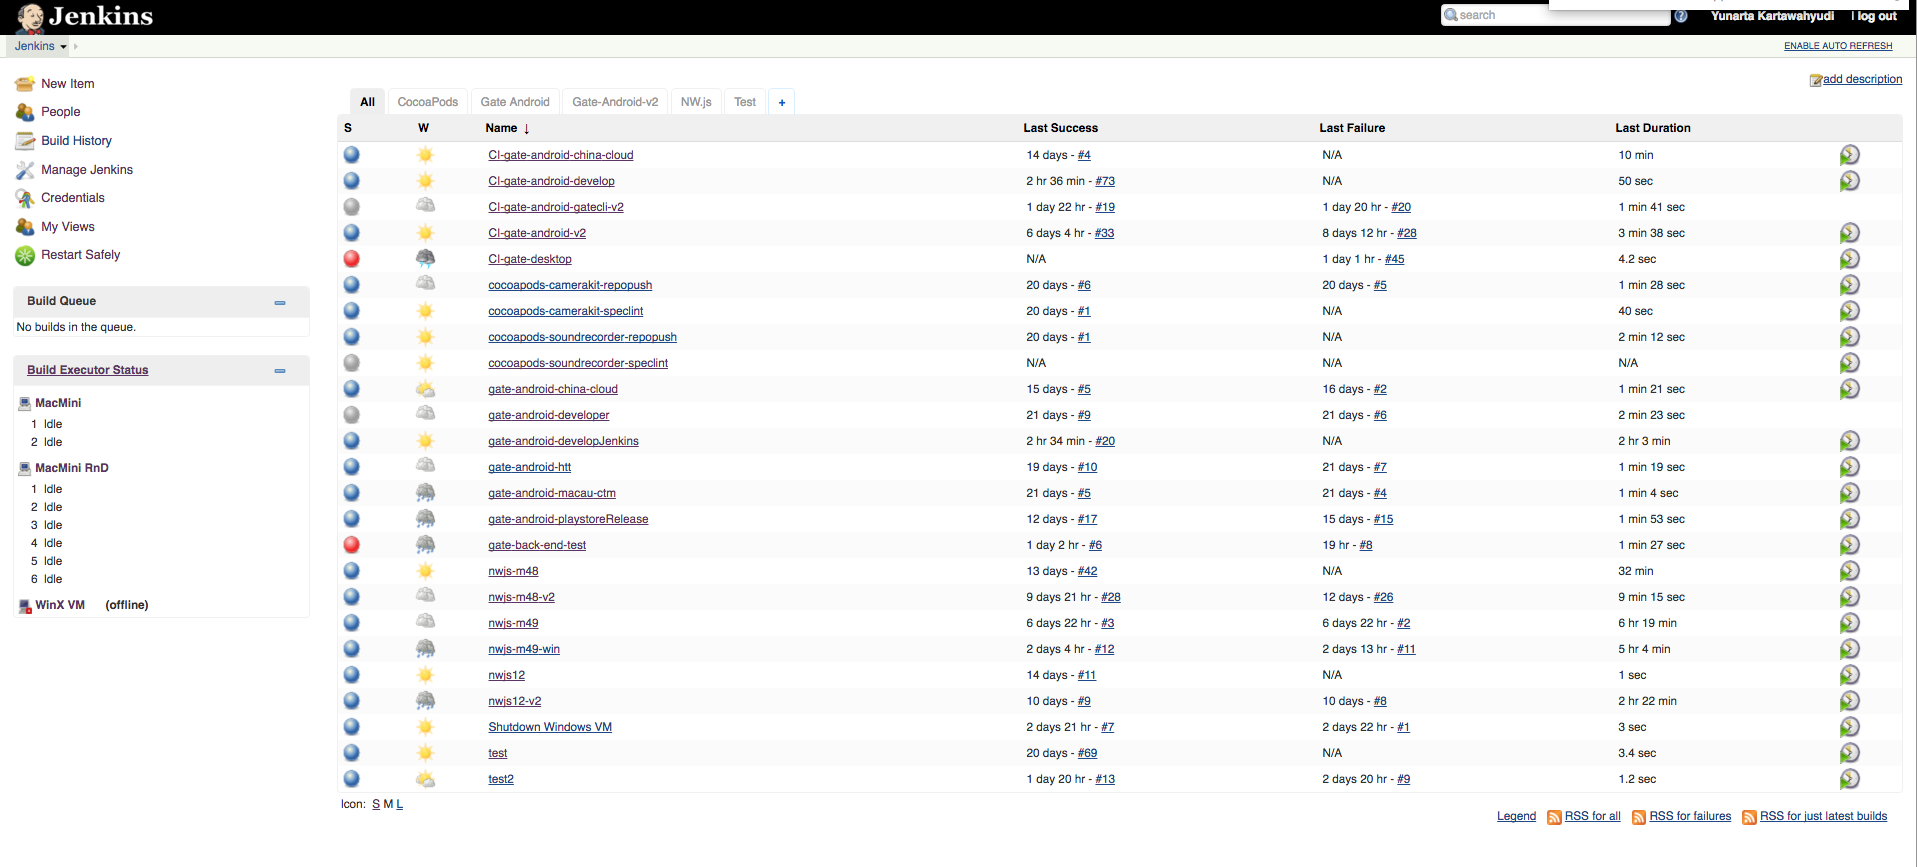Open the nwjs12-v2 job

(514, 701)
